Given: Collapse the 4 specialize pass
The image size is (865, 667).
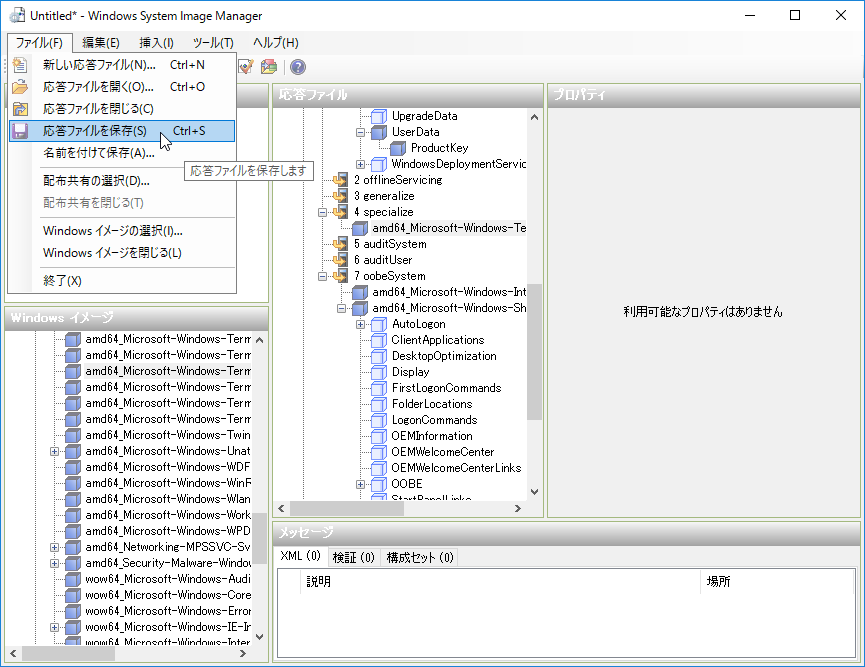Looking at the screenshot, I should point(322,212).
